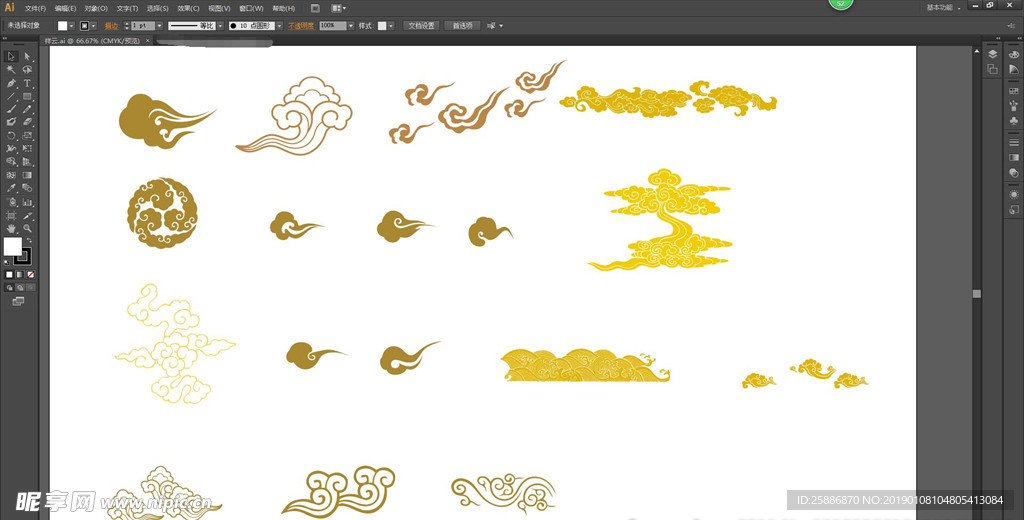Screen dimensions: 1024x520
Task: Click the 首选项 button
Action: click(x=463, y=25)
